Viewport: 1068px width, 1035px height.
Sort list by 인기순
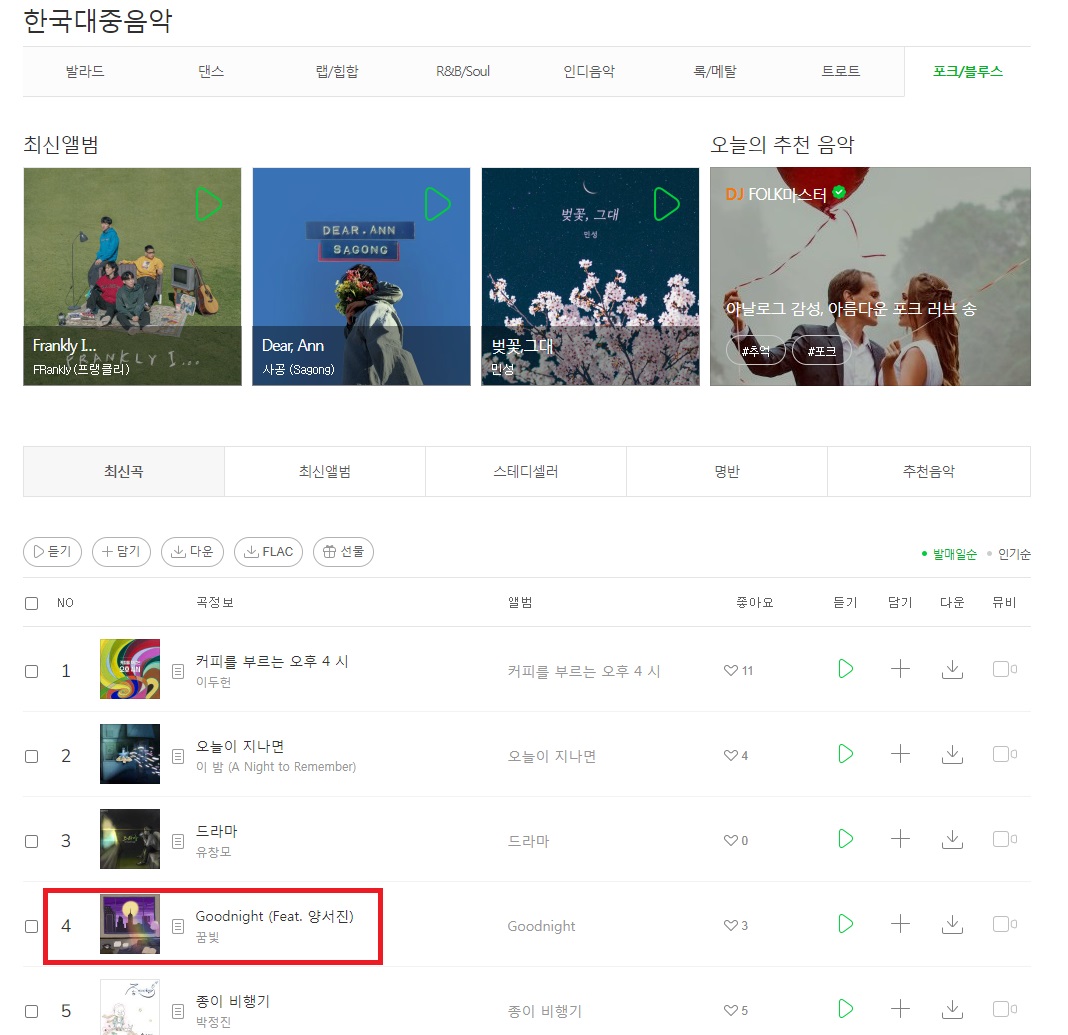tap(1014, 554)
